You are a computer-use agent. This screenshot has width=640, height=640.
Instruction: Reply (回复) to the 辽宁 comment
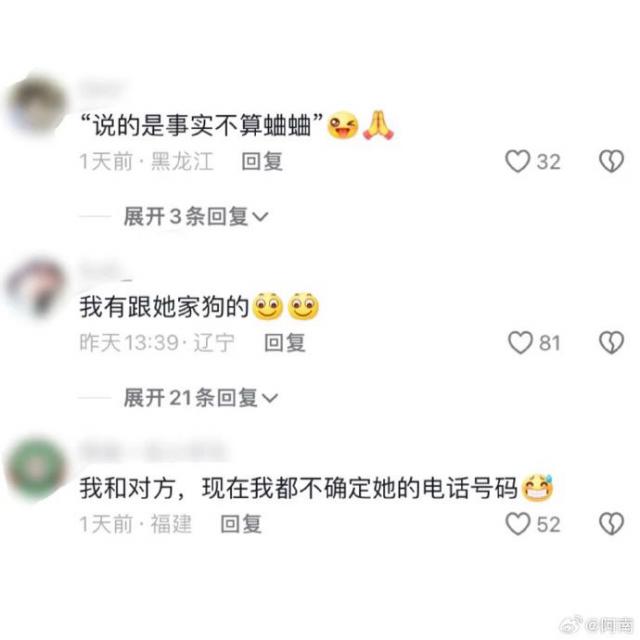(285, 342)
